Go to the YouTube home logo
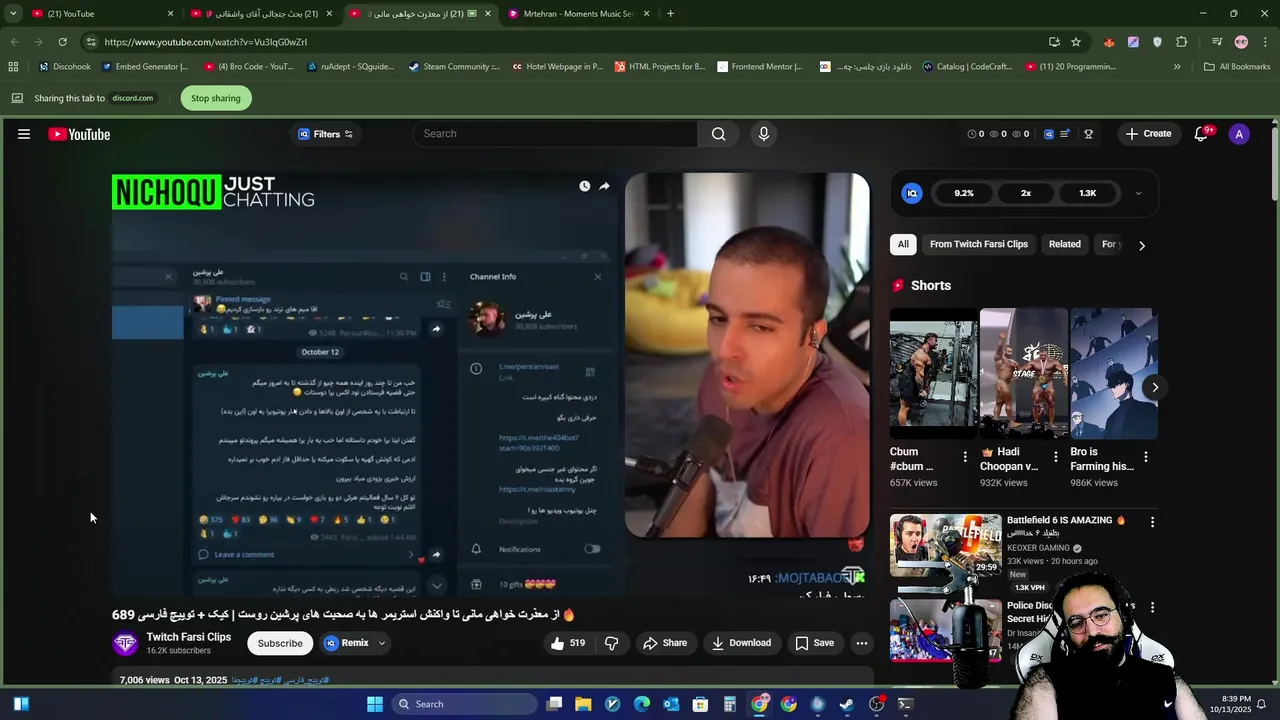 (x=79, y=134)
